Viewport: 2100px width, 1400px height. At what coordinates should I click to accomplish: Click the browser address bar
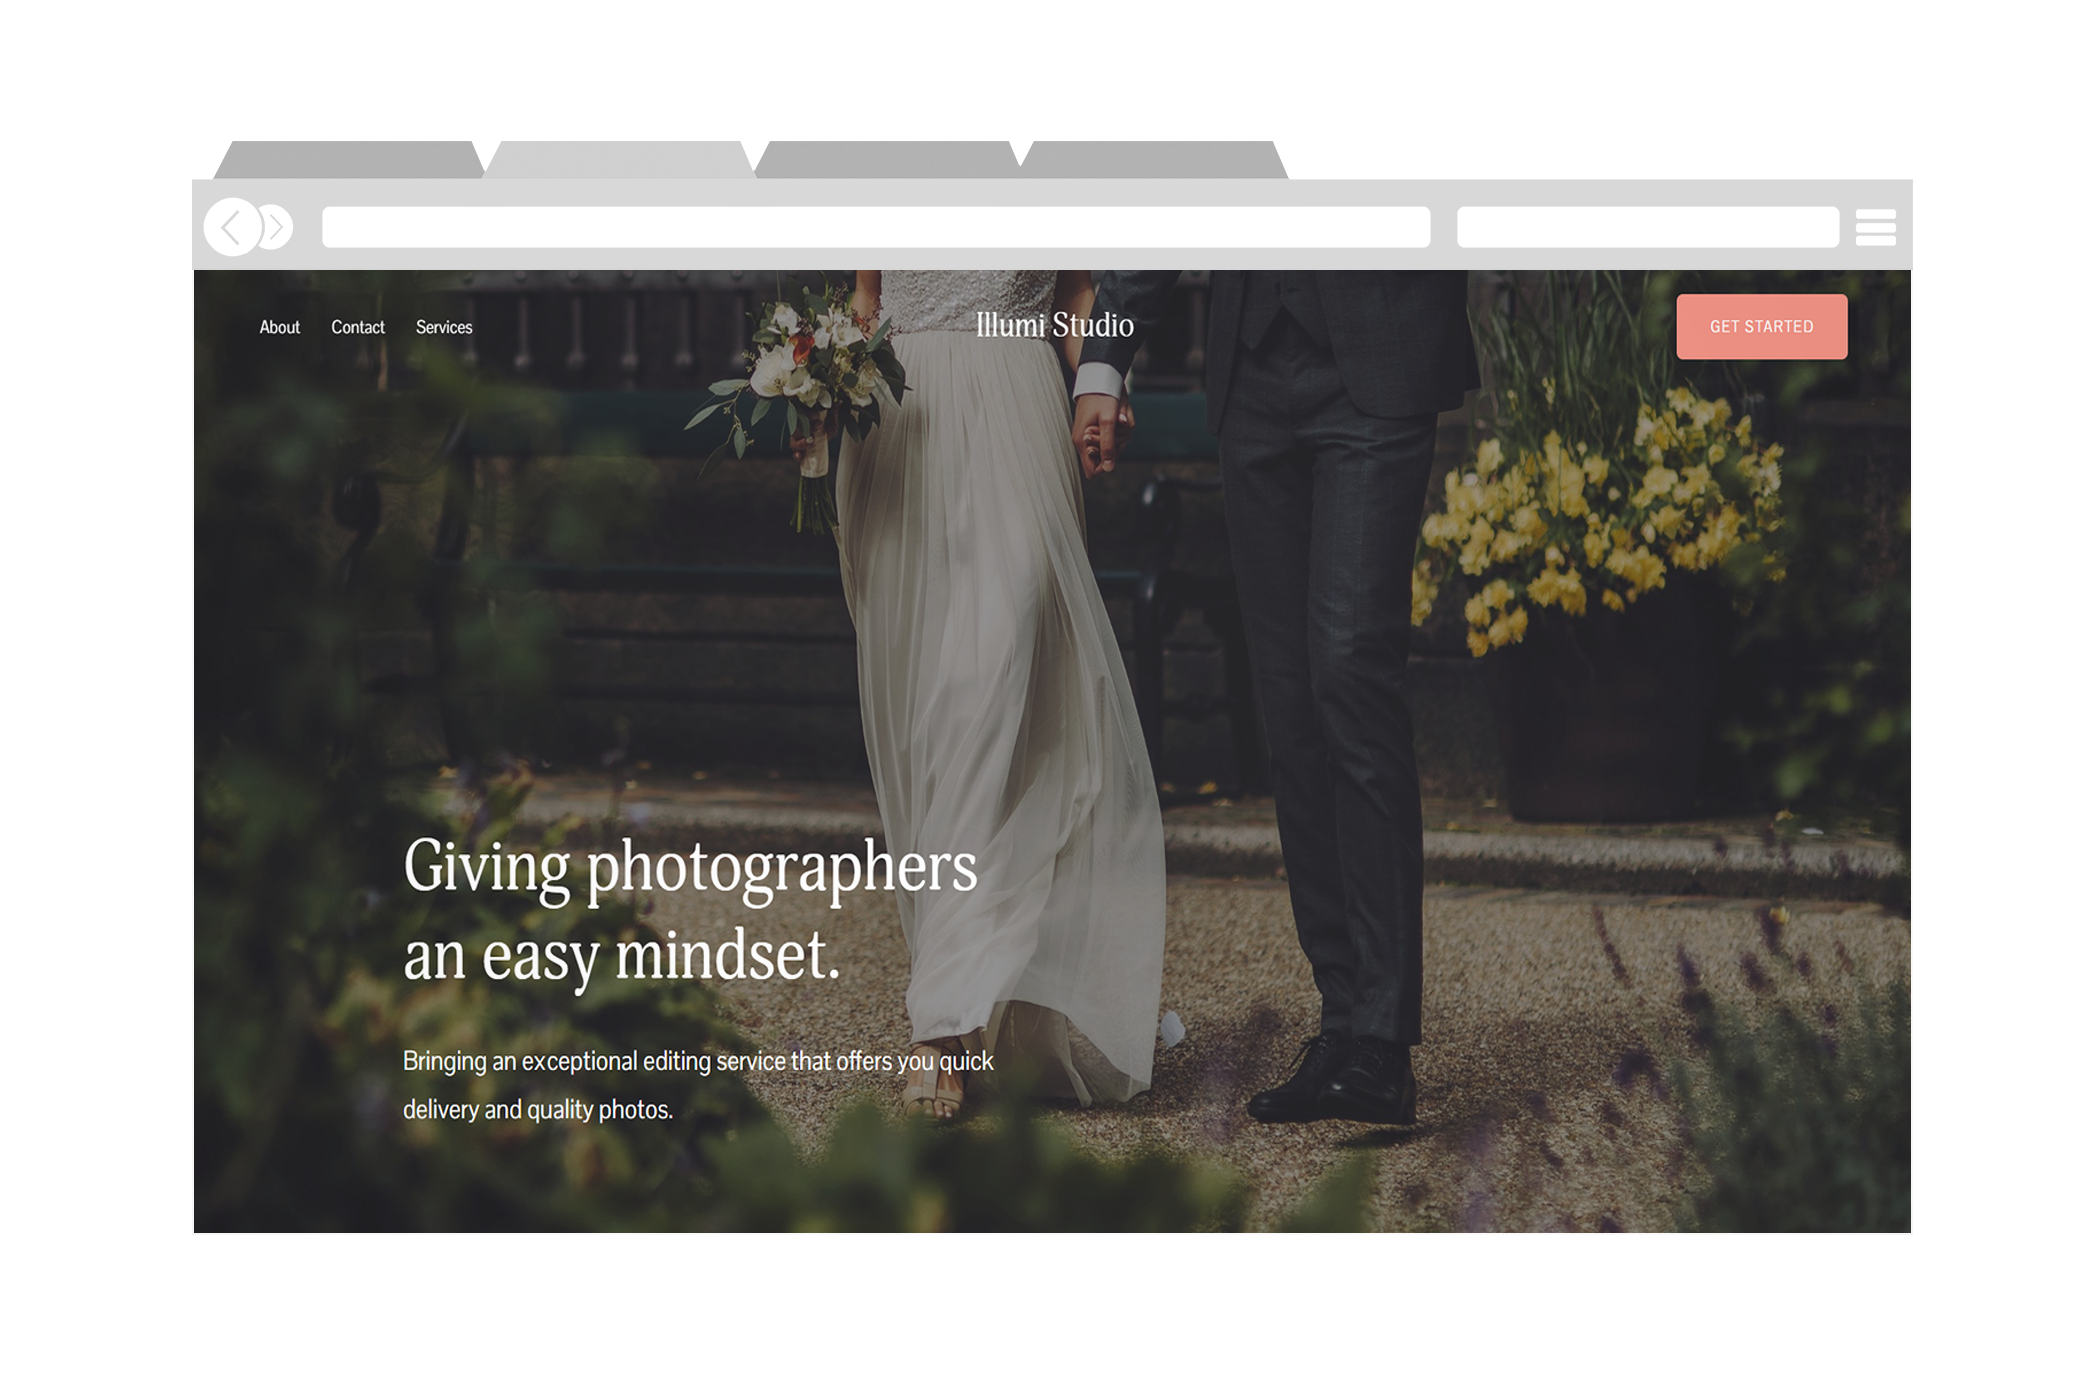coord(875,227)
